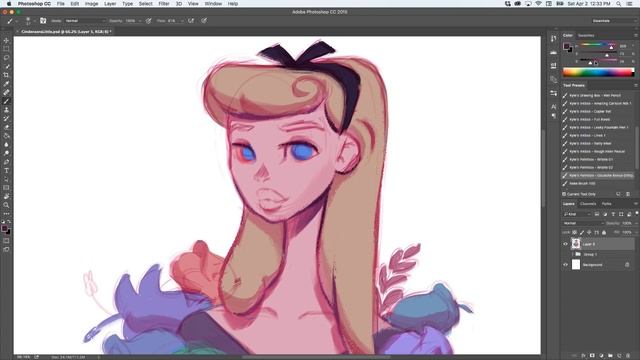Click the Layer 5 thumbnail

(x=576, y=244)
